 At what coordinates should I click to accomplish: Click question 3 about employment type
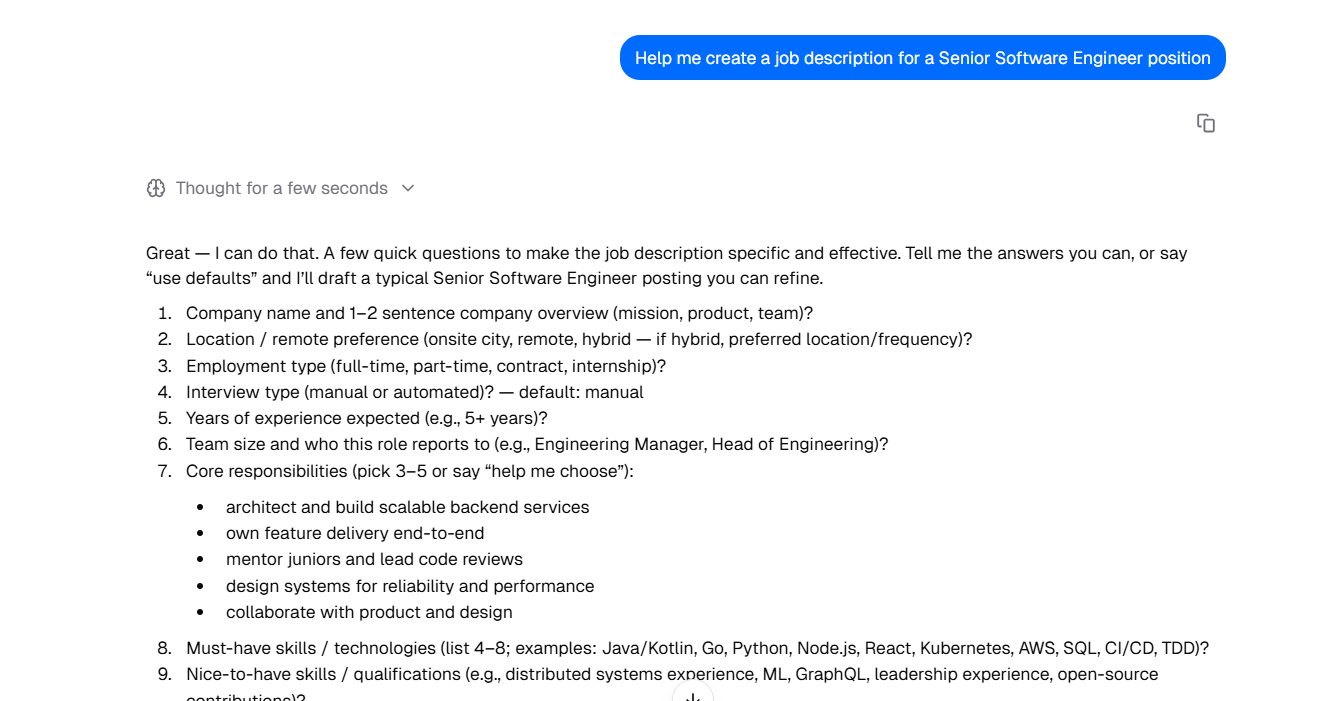[423, 365]
